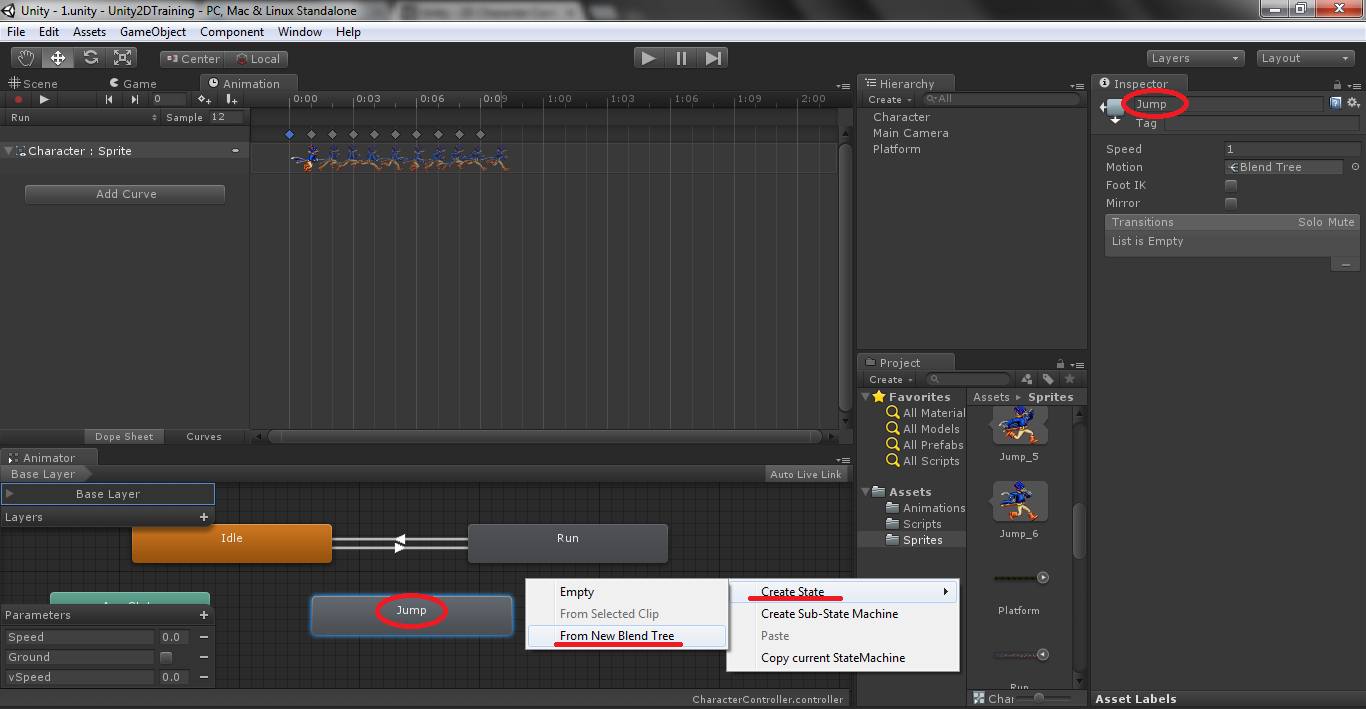1366x709 pixels.
Task: Open the GameObject menu
Action: pyautogui.click(x=153, y=32)
